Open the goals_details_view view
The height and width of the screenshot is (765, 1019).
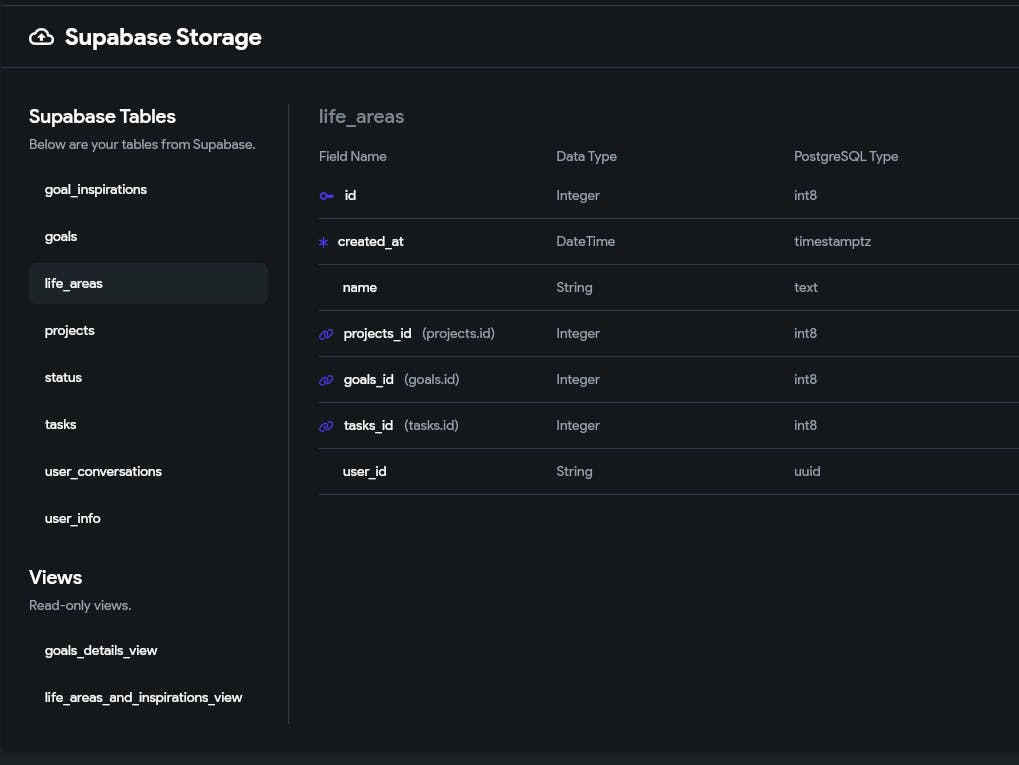click(101, 651)
